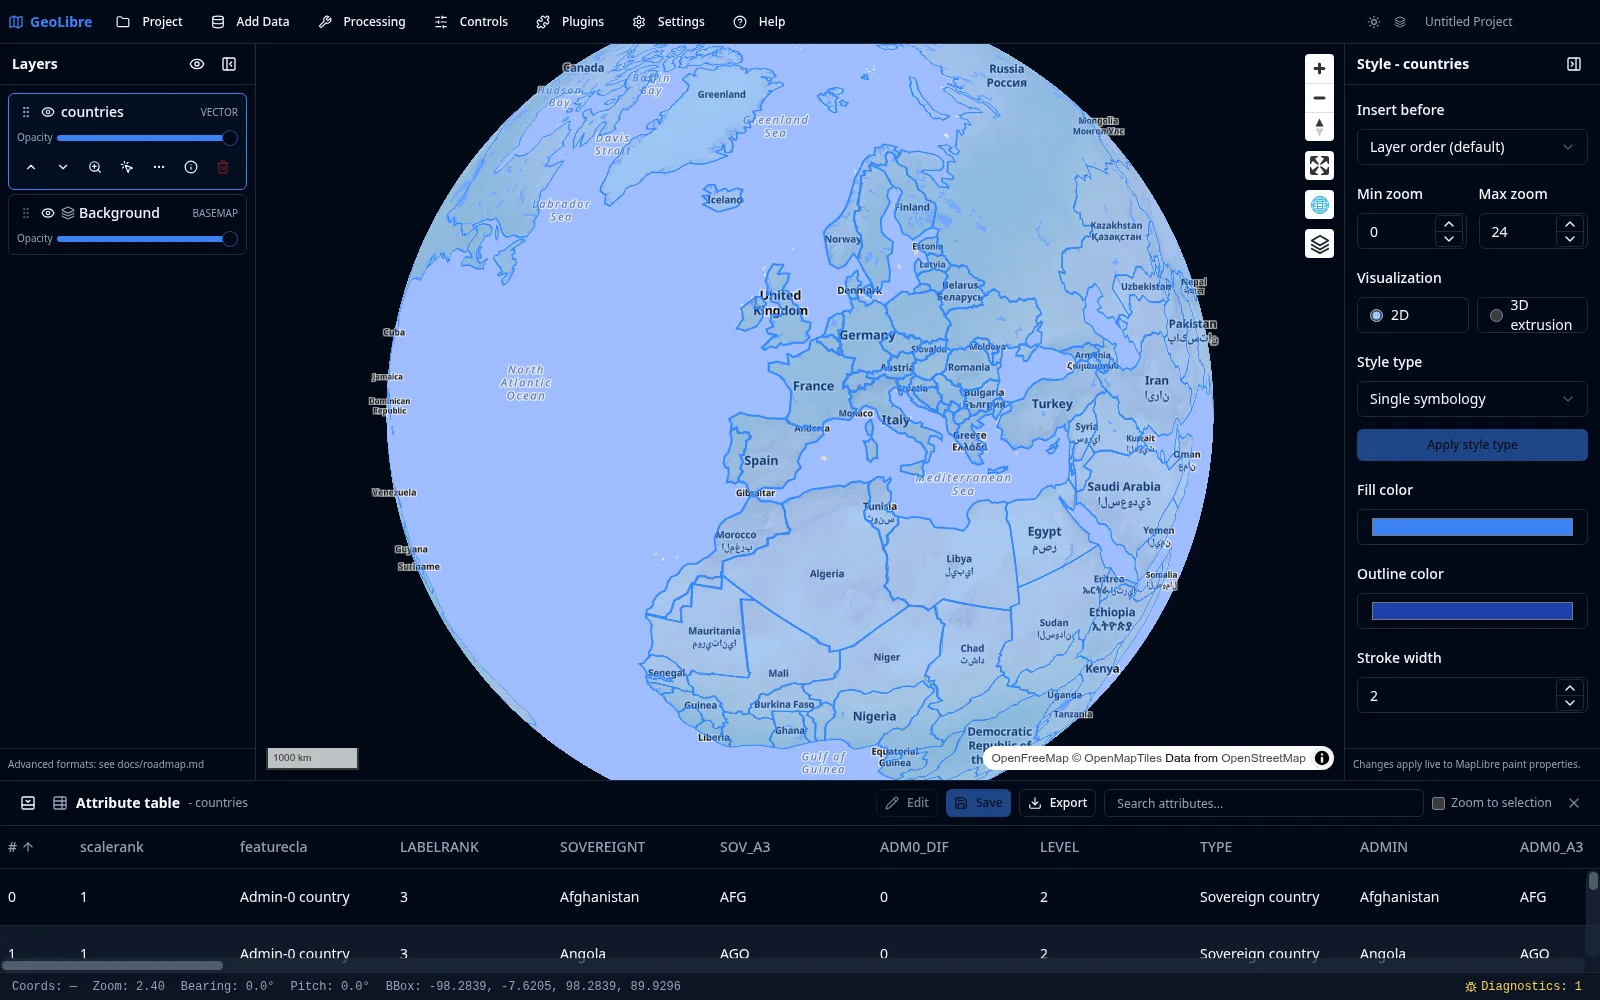1600x1000 pixels.
Task: Move countries layer down
Action: click(x=63, y=167)
